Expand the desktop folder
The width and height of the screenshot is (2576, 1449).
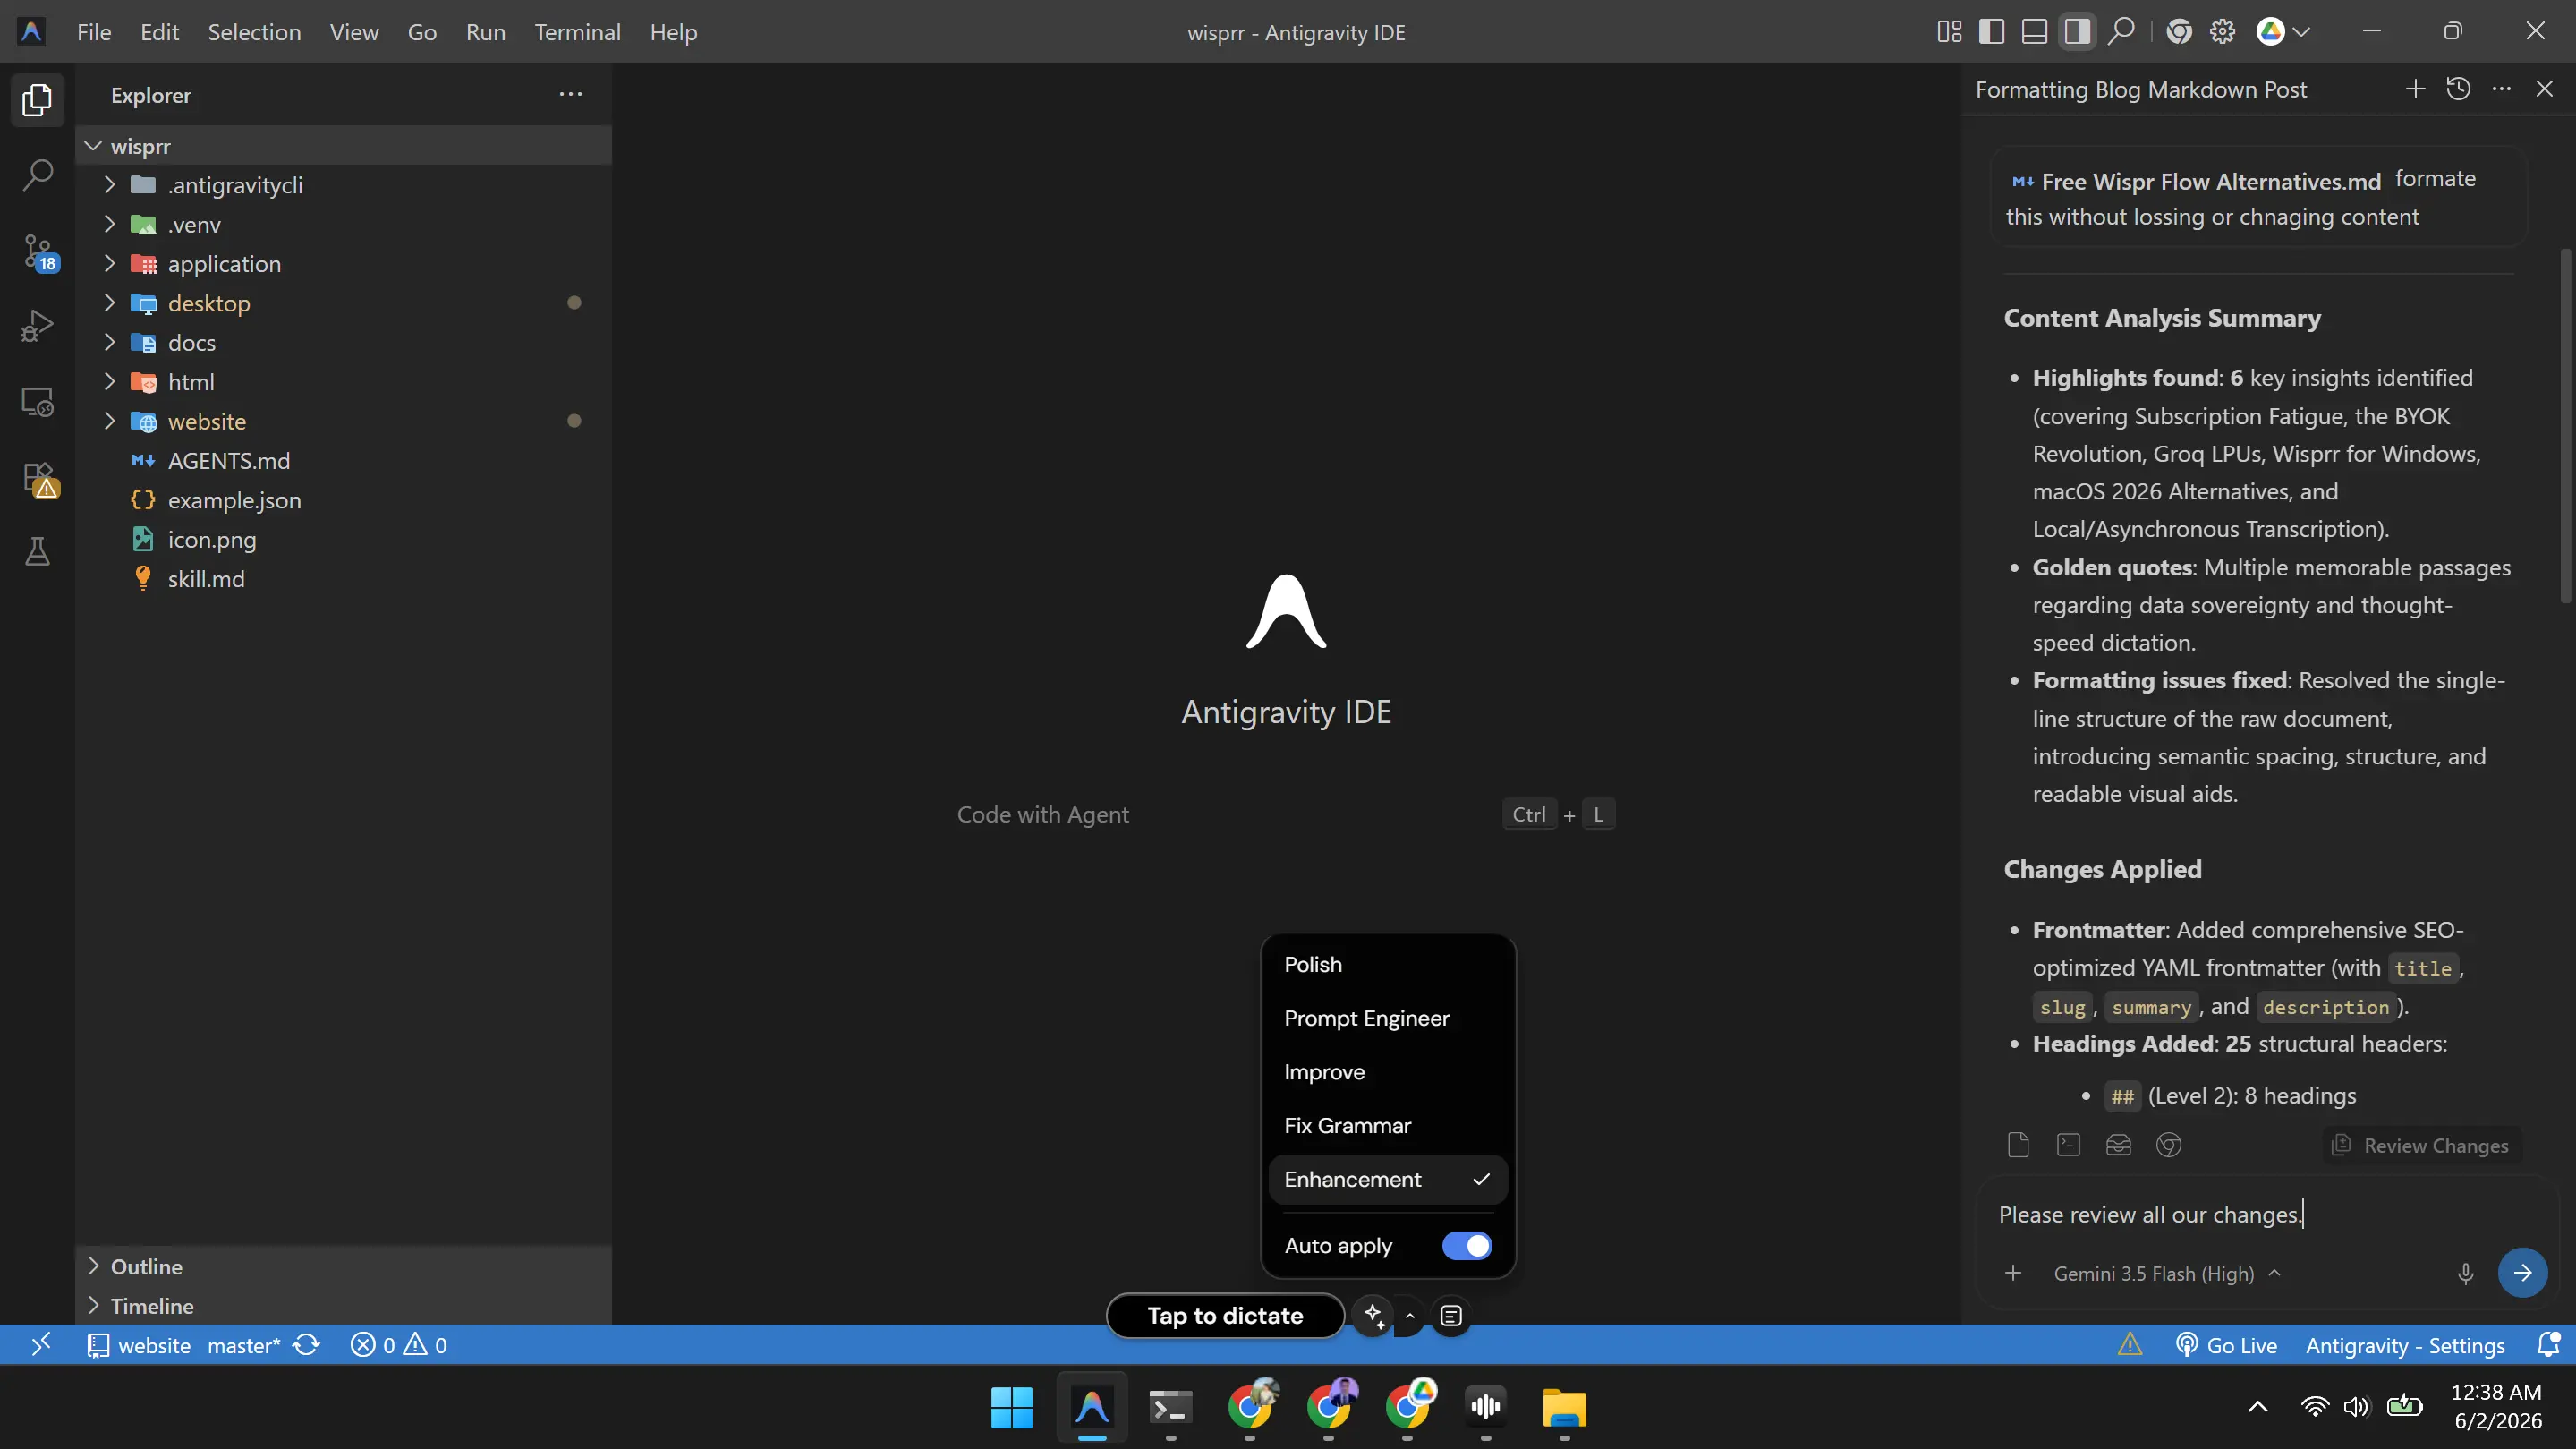coord(343,303)
